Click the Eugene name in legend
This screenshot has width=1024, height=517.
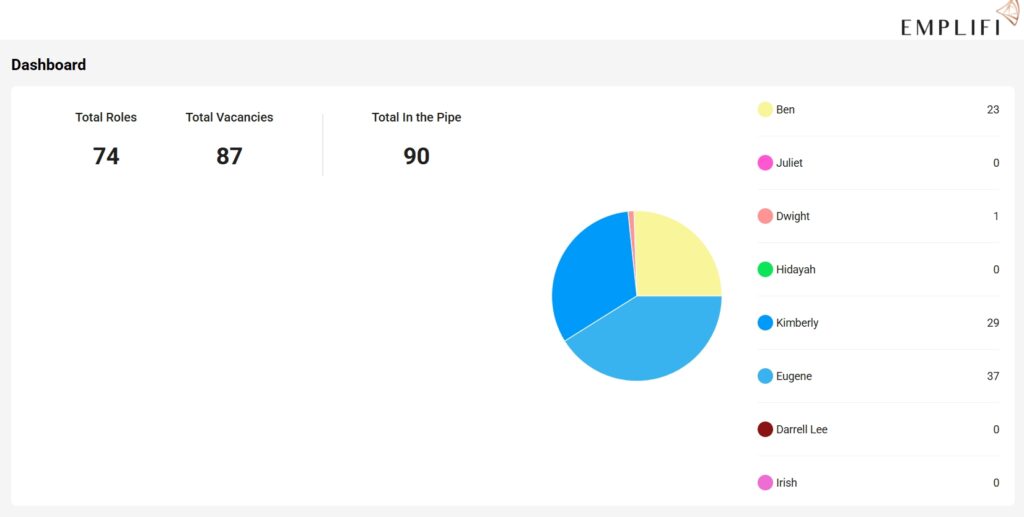point(794,376)
